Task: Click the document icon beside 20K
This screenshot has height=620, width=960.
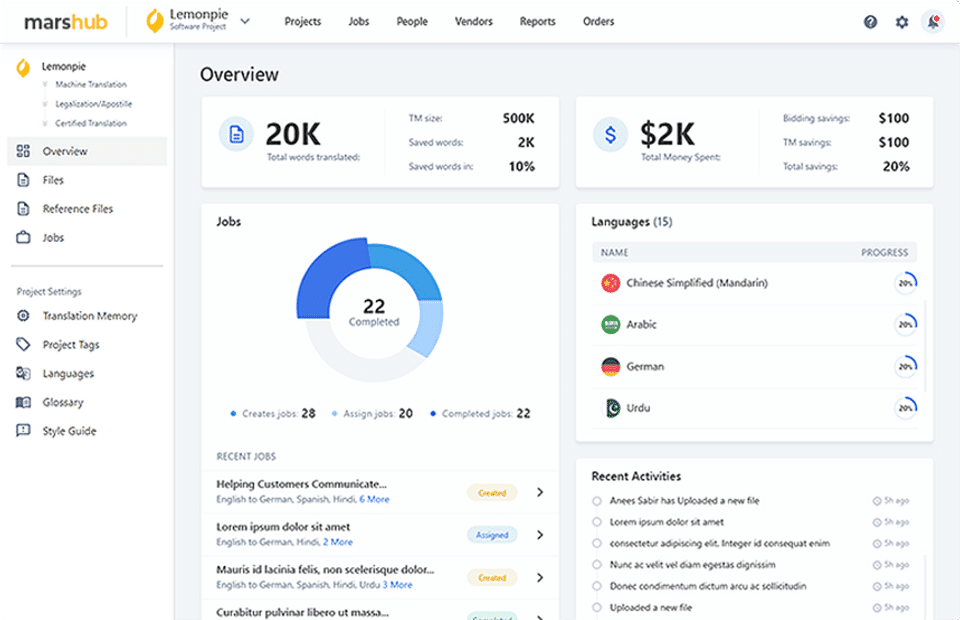Action: pyautogui.click(x=236, y=134)
